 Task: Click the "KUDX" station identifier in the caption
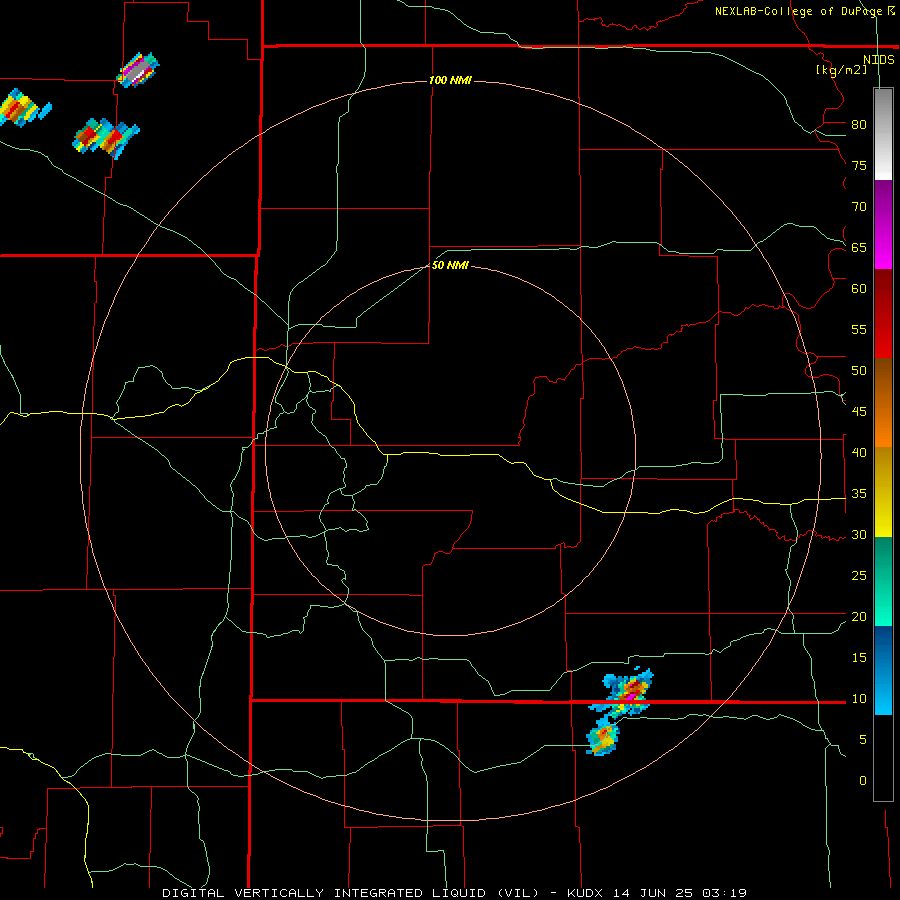click(586, 893)
